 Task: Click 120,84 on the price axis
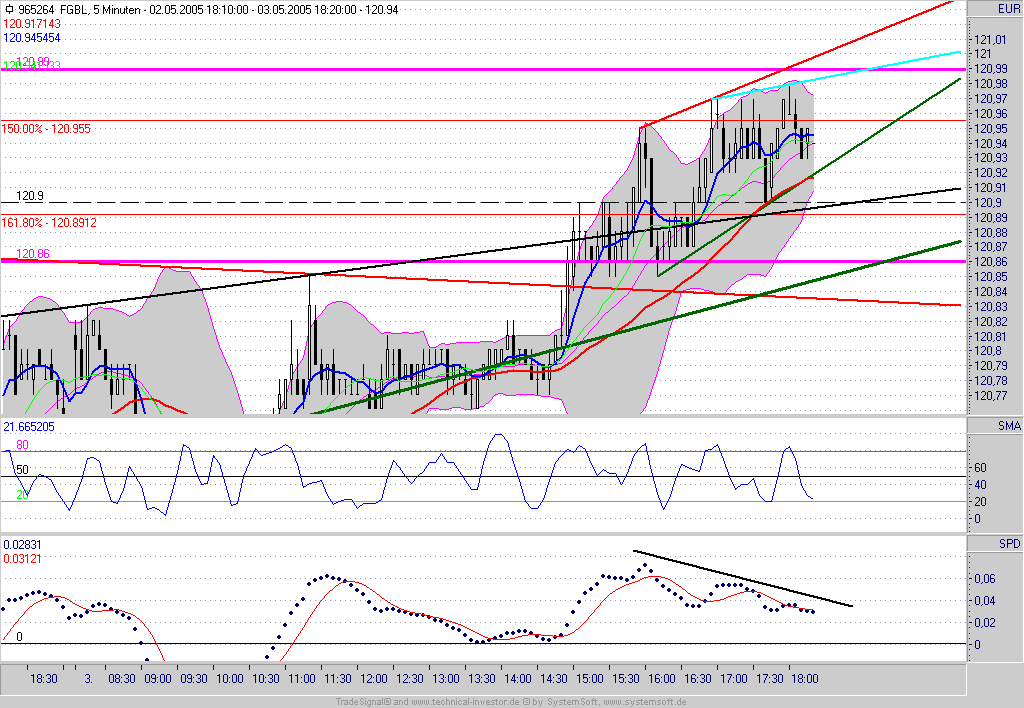tap(991, 292)
